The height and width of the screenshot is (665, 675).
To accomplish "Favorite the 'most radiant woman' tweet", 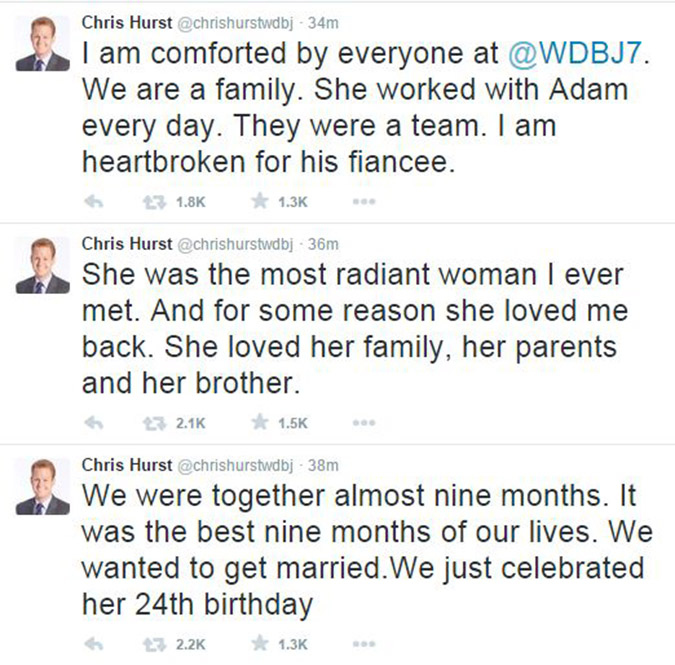I will point(260,423).
